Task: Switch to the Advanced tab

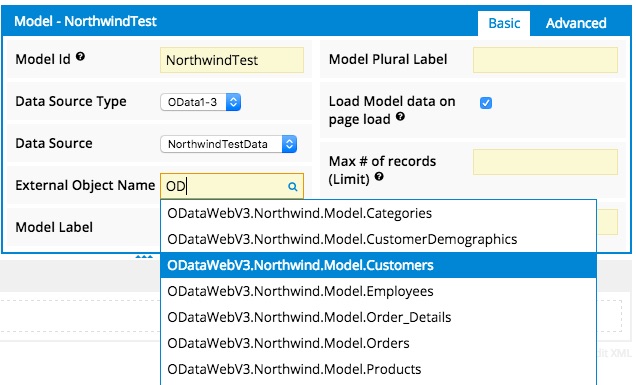Action: coord(576,23)
